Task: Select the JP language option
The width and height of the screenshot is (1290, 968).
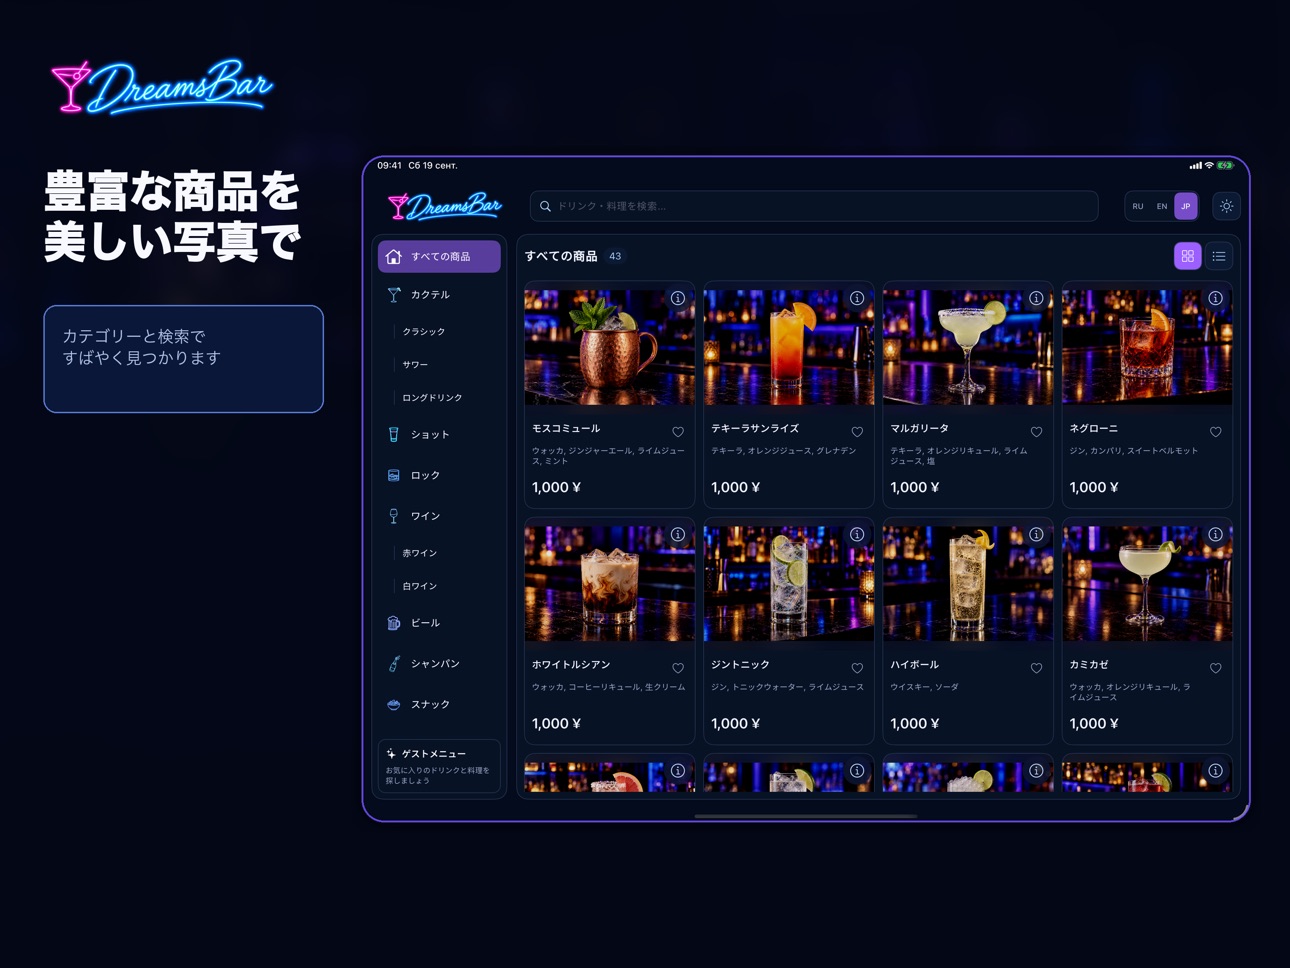Action: (1186, 206)
